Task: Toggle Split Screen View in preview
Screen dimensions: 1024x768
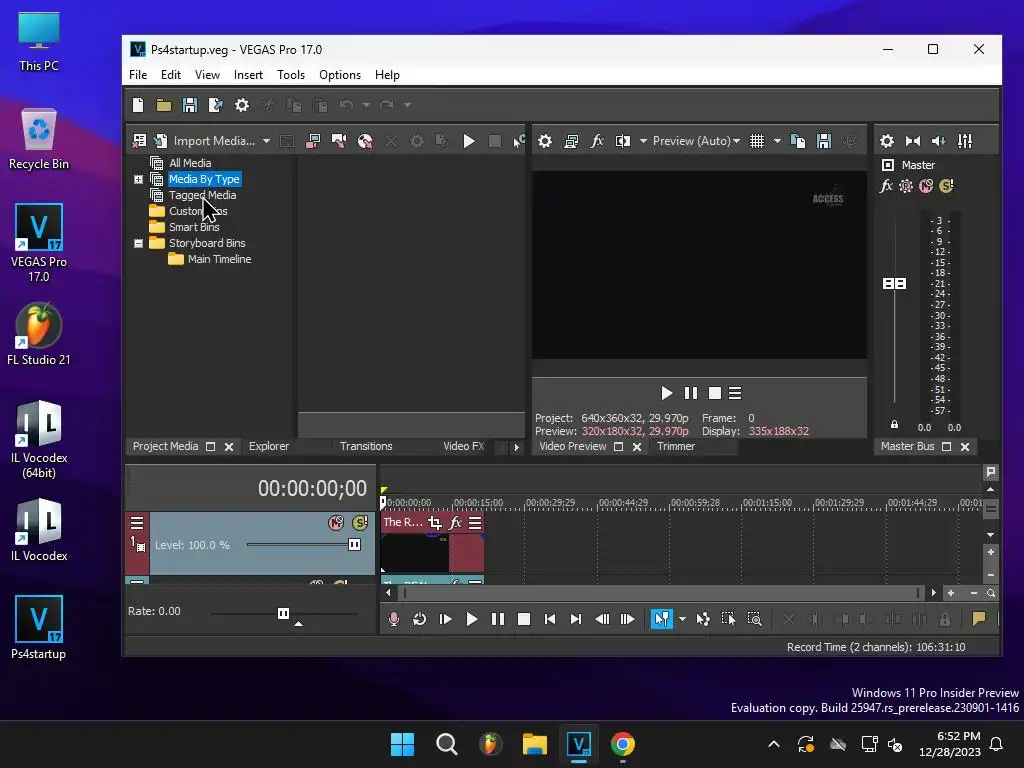Action: point(623,141)
